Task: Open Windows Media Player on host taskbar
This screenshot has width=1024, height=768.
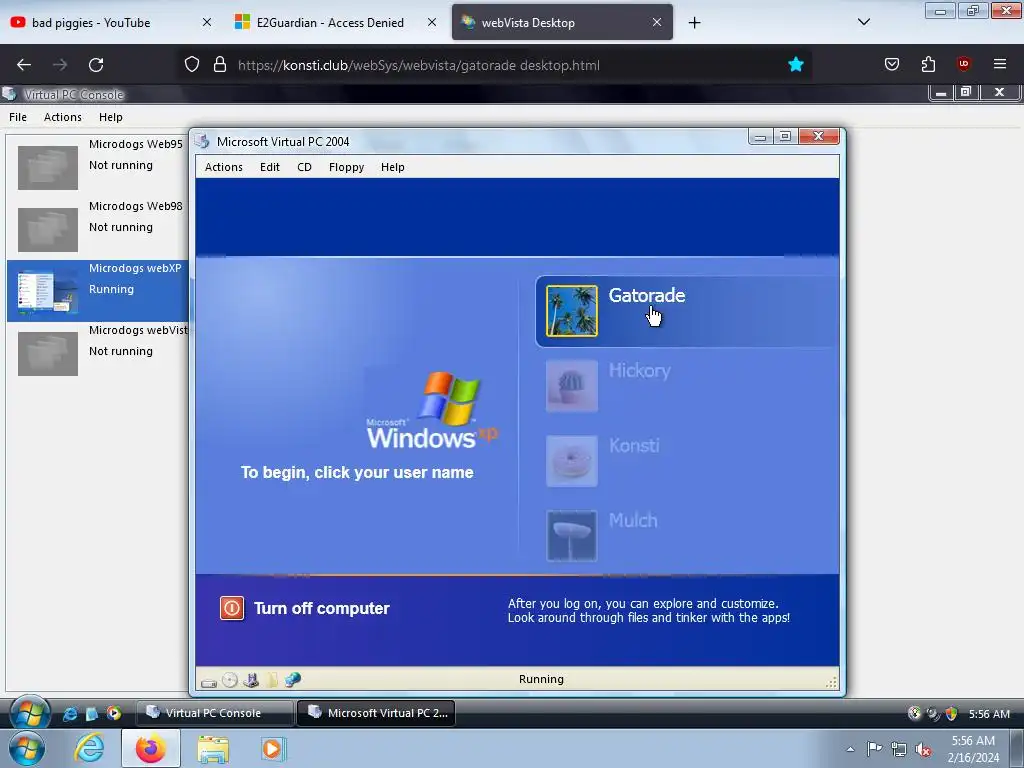Action: click(272, 749)
